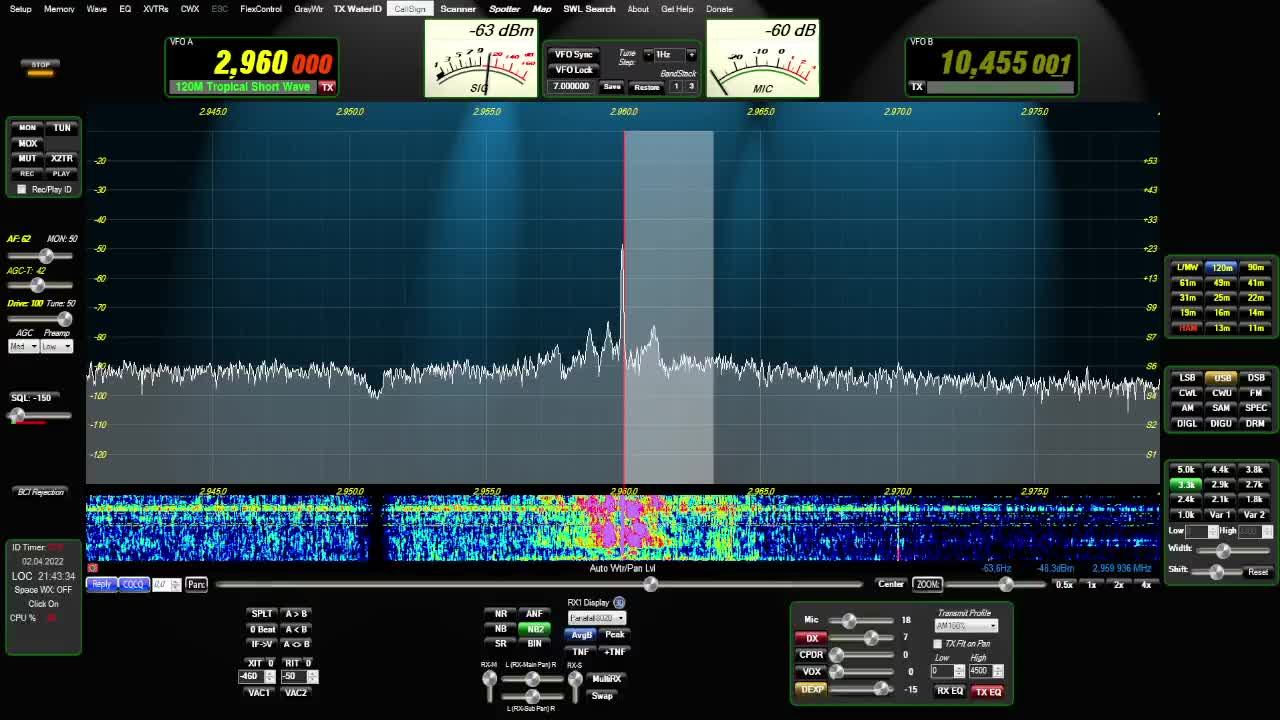Check the Rec/Play ID checkbox
Screen dimensions: 1280x720
22,189
